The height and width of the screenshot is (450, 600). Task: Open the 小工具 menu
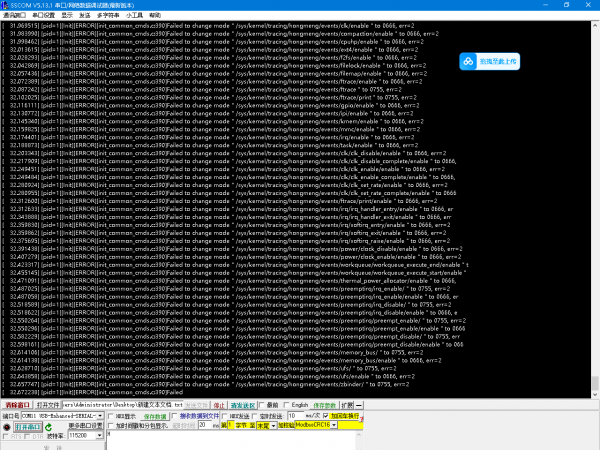pos(134,17)
